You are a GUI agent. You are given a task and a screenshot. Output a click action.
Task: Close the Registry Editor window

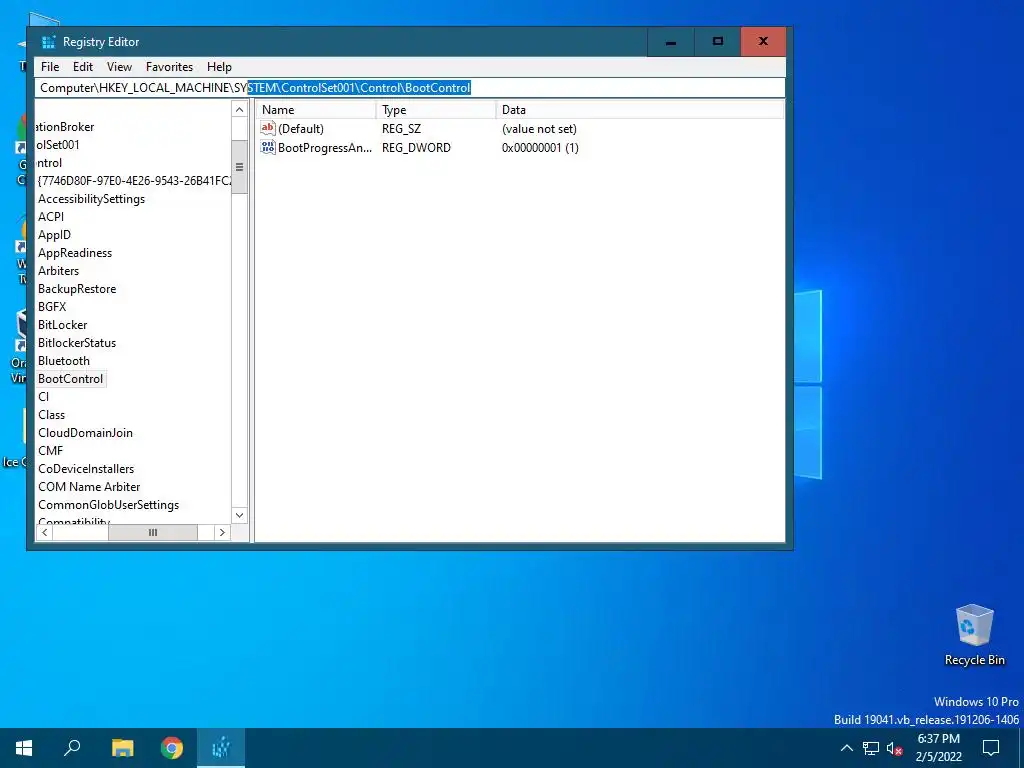click(763, 42)
